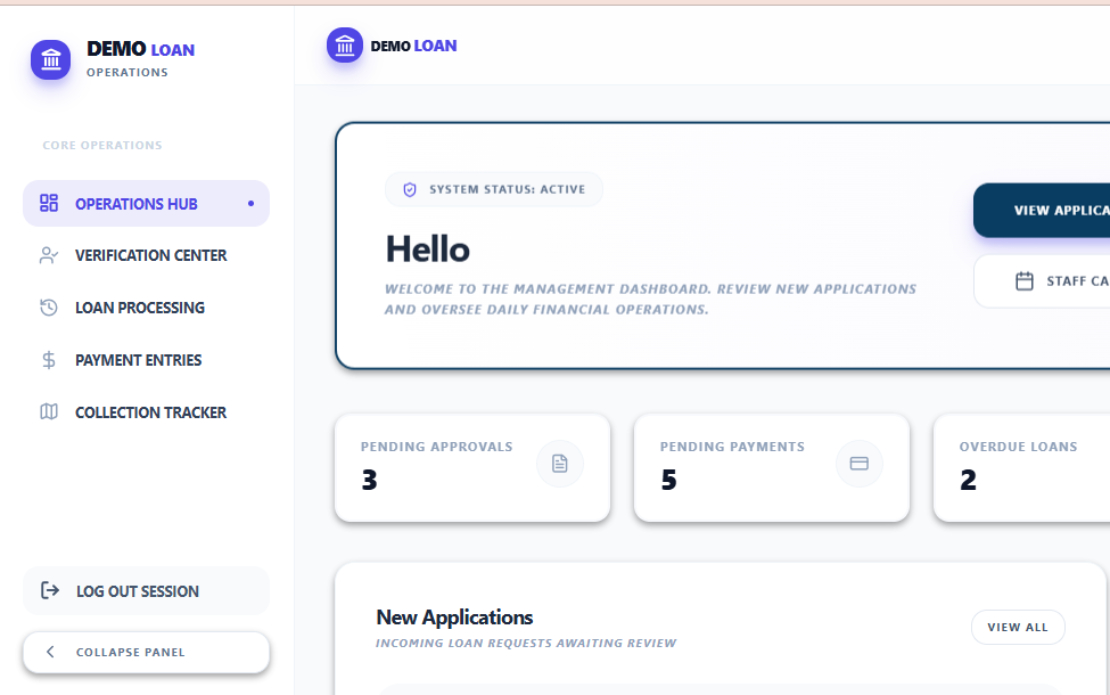Click the welcome to management dashboard text
This screenshot has height=695, width=1110.
pyautogui.click(x=651, y=299)
